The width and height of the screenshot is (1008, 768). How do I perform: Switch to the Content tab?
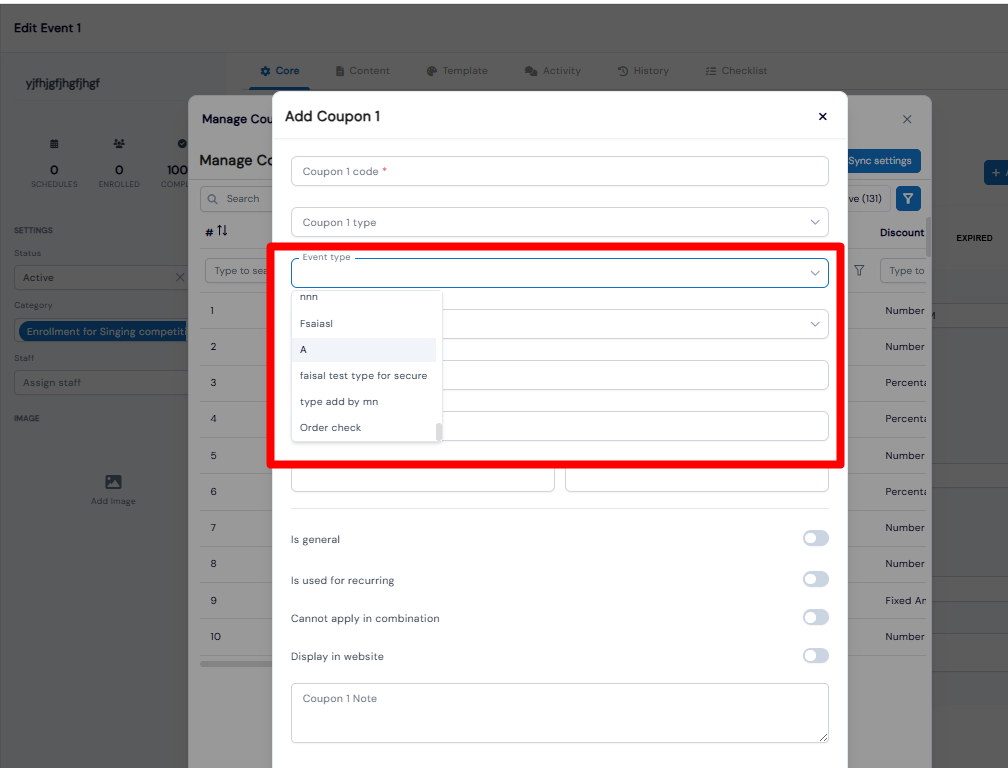tap(363, 71)
